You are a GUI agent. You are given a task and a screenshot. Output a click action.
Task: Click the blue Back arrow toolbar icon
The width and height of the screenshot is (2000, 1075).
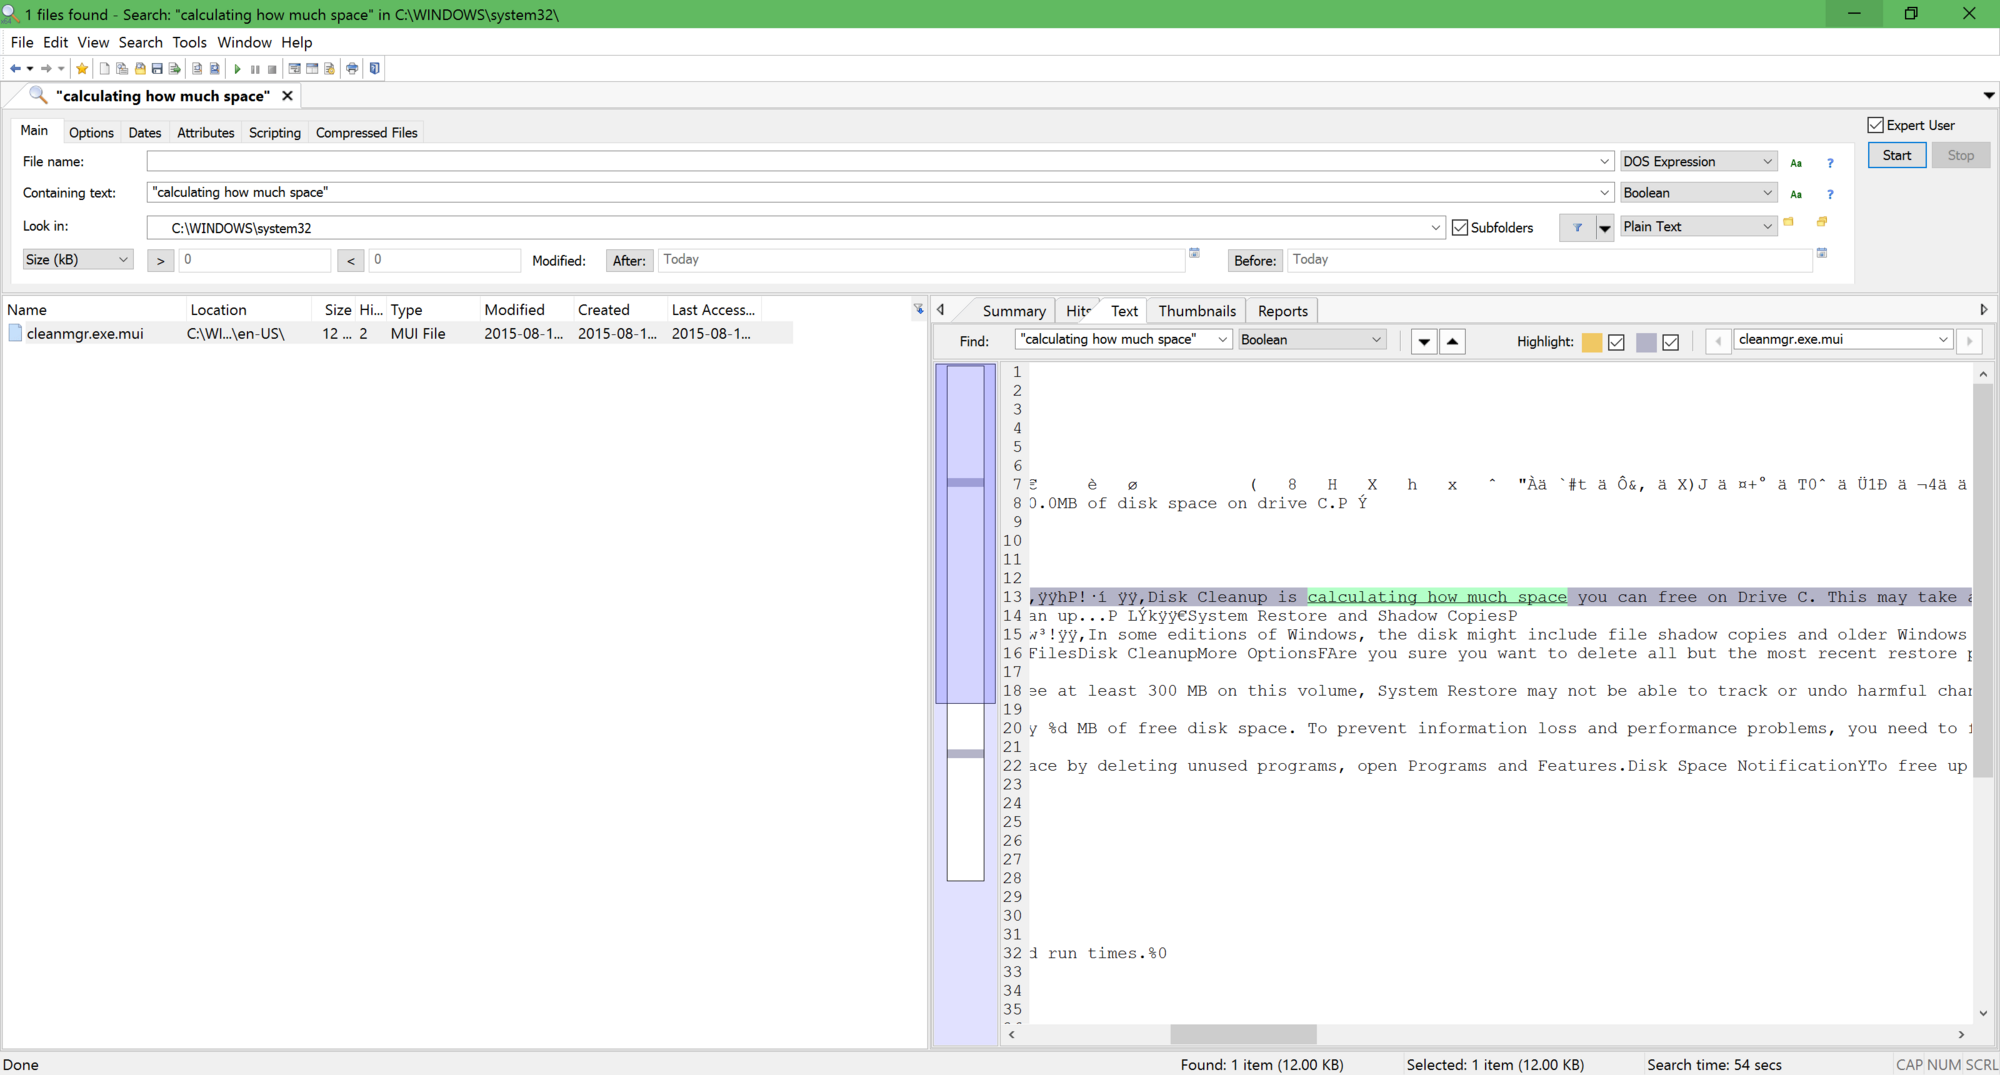[x=15, y=69]
